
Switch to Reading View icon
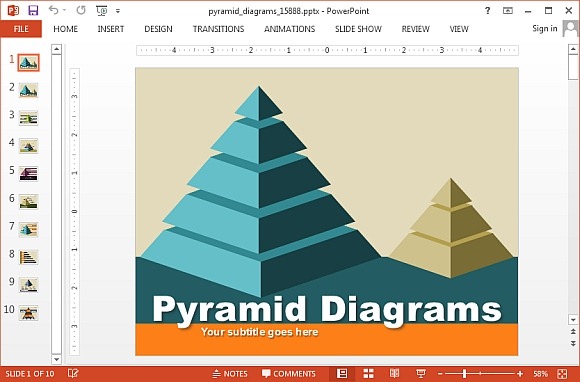point(394,373)
